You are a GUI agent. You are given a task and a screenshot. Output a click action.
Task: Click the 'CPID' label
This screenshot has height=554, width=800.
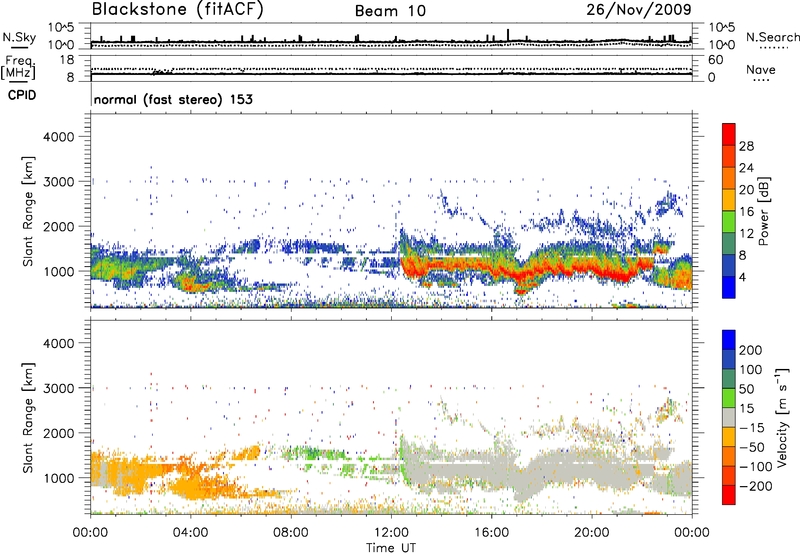[22, 95]
